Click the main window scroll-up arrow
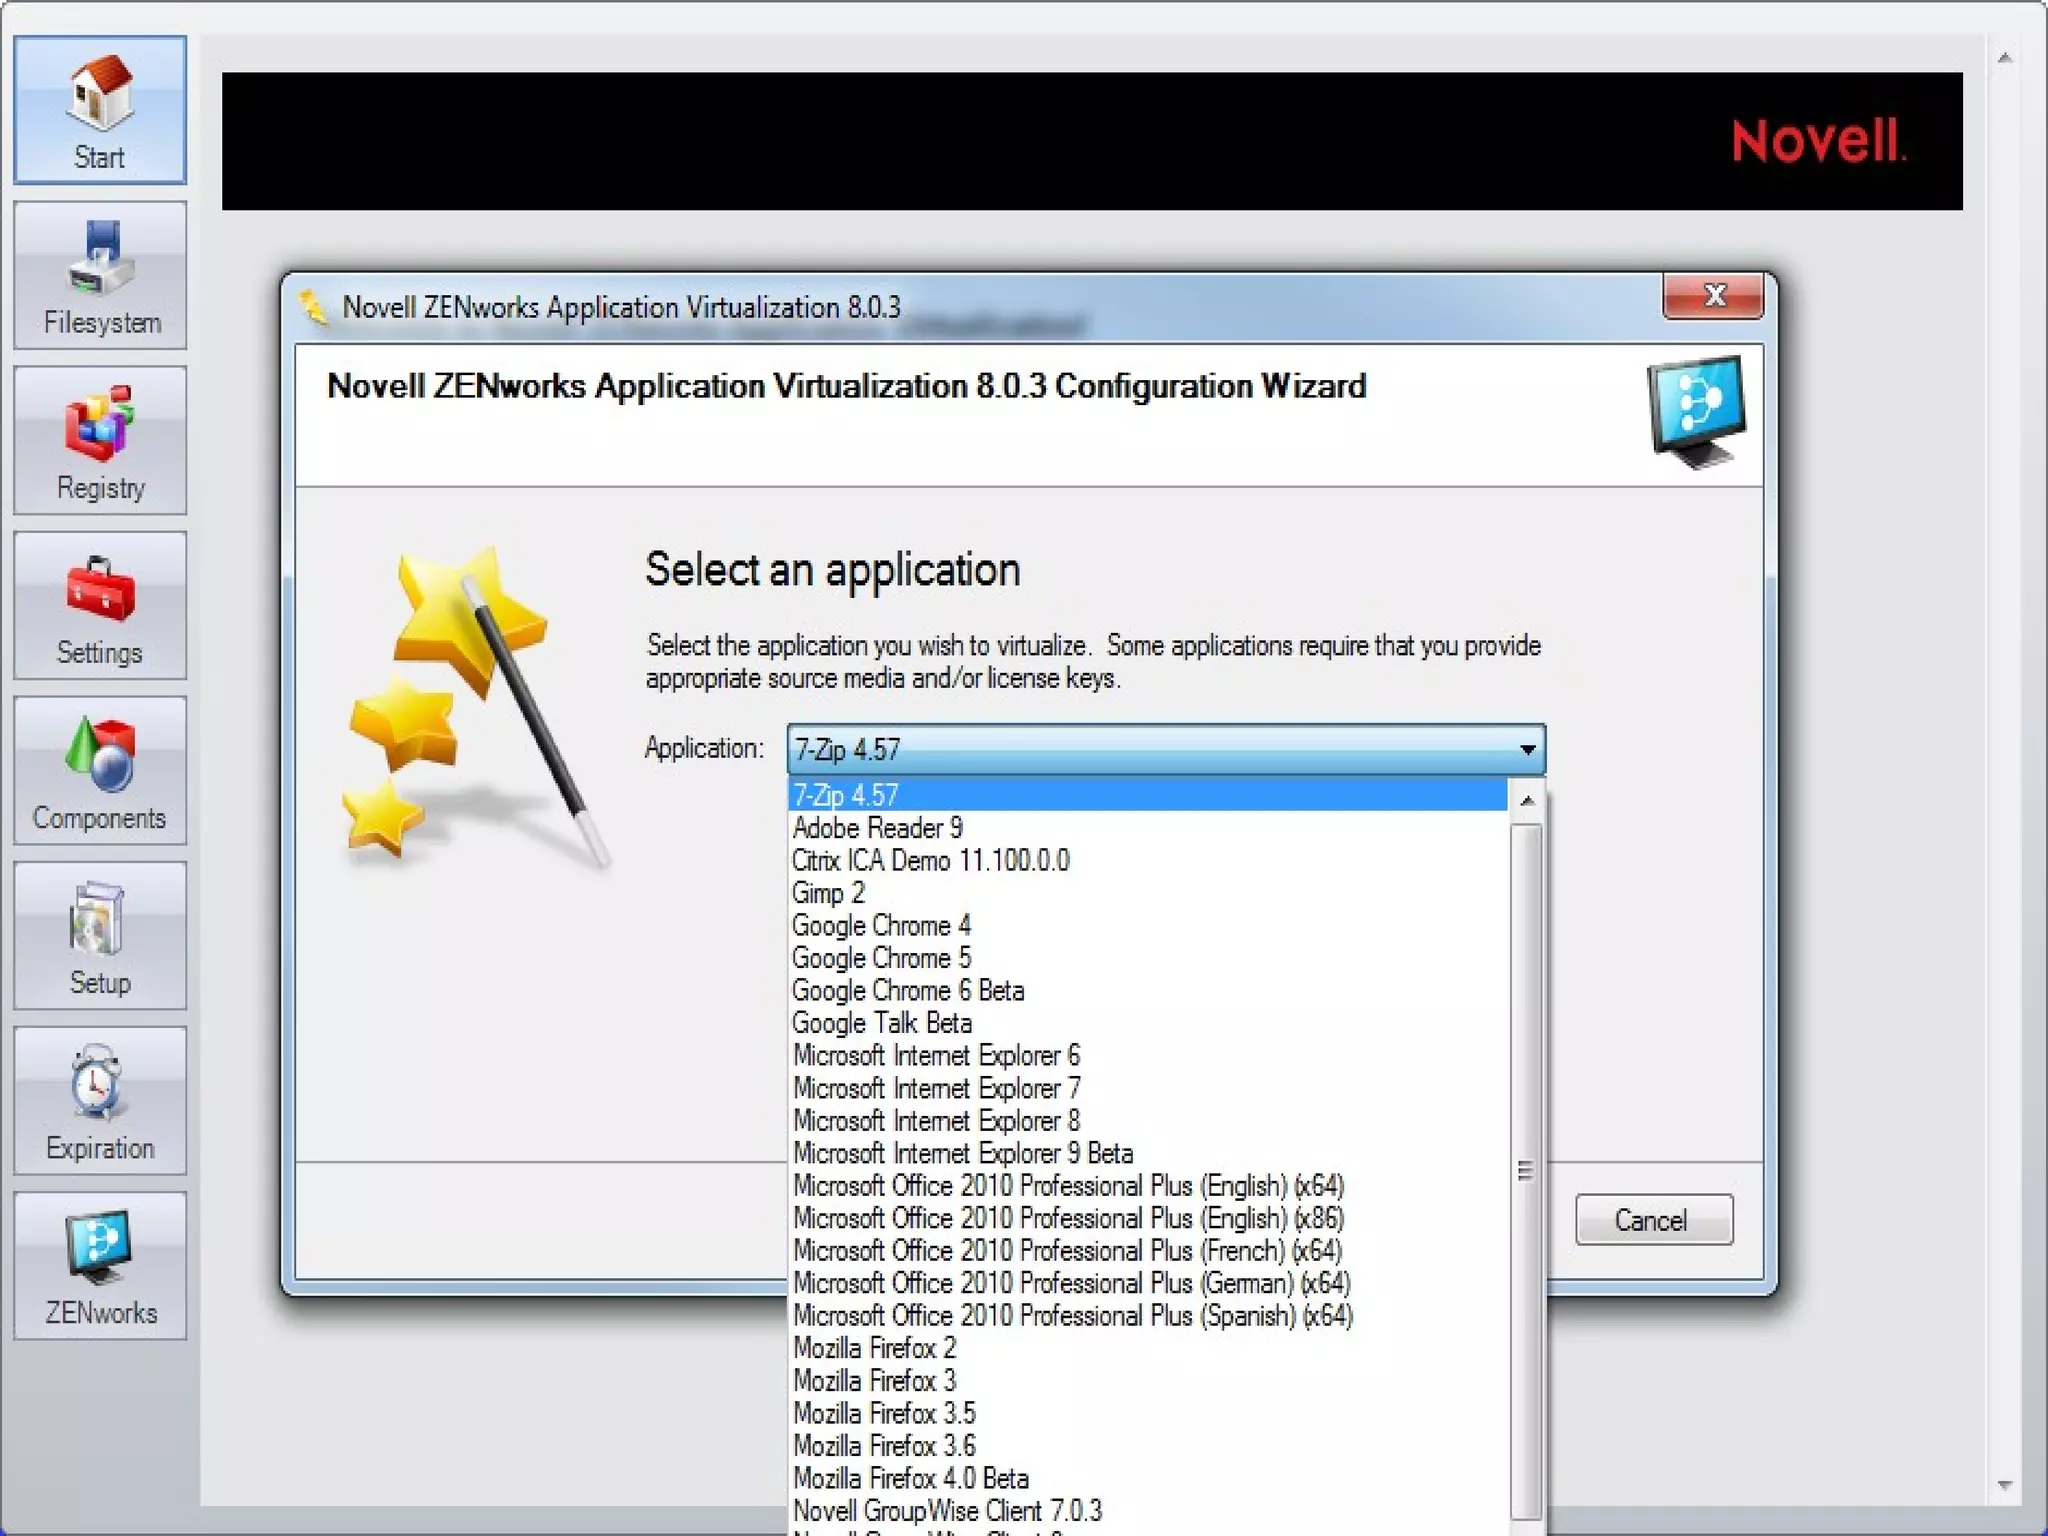 click(2004, 58)
